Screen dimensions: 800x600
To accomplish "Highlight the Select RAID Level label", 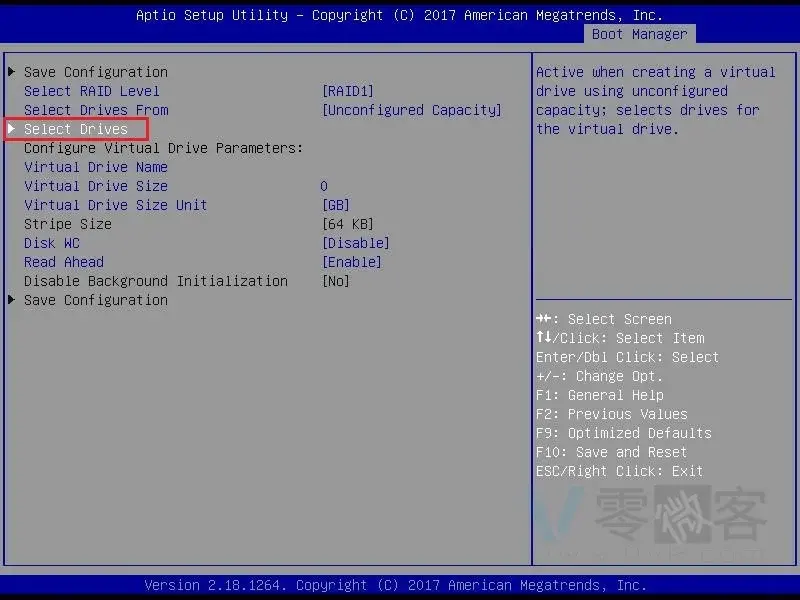I will 92,91.
